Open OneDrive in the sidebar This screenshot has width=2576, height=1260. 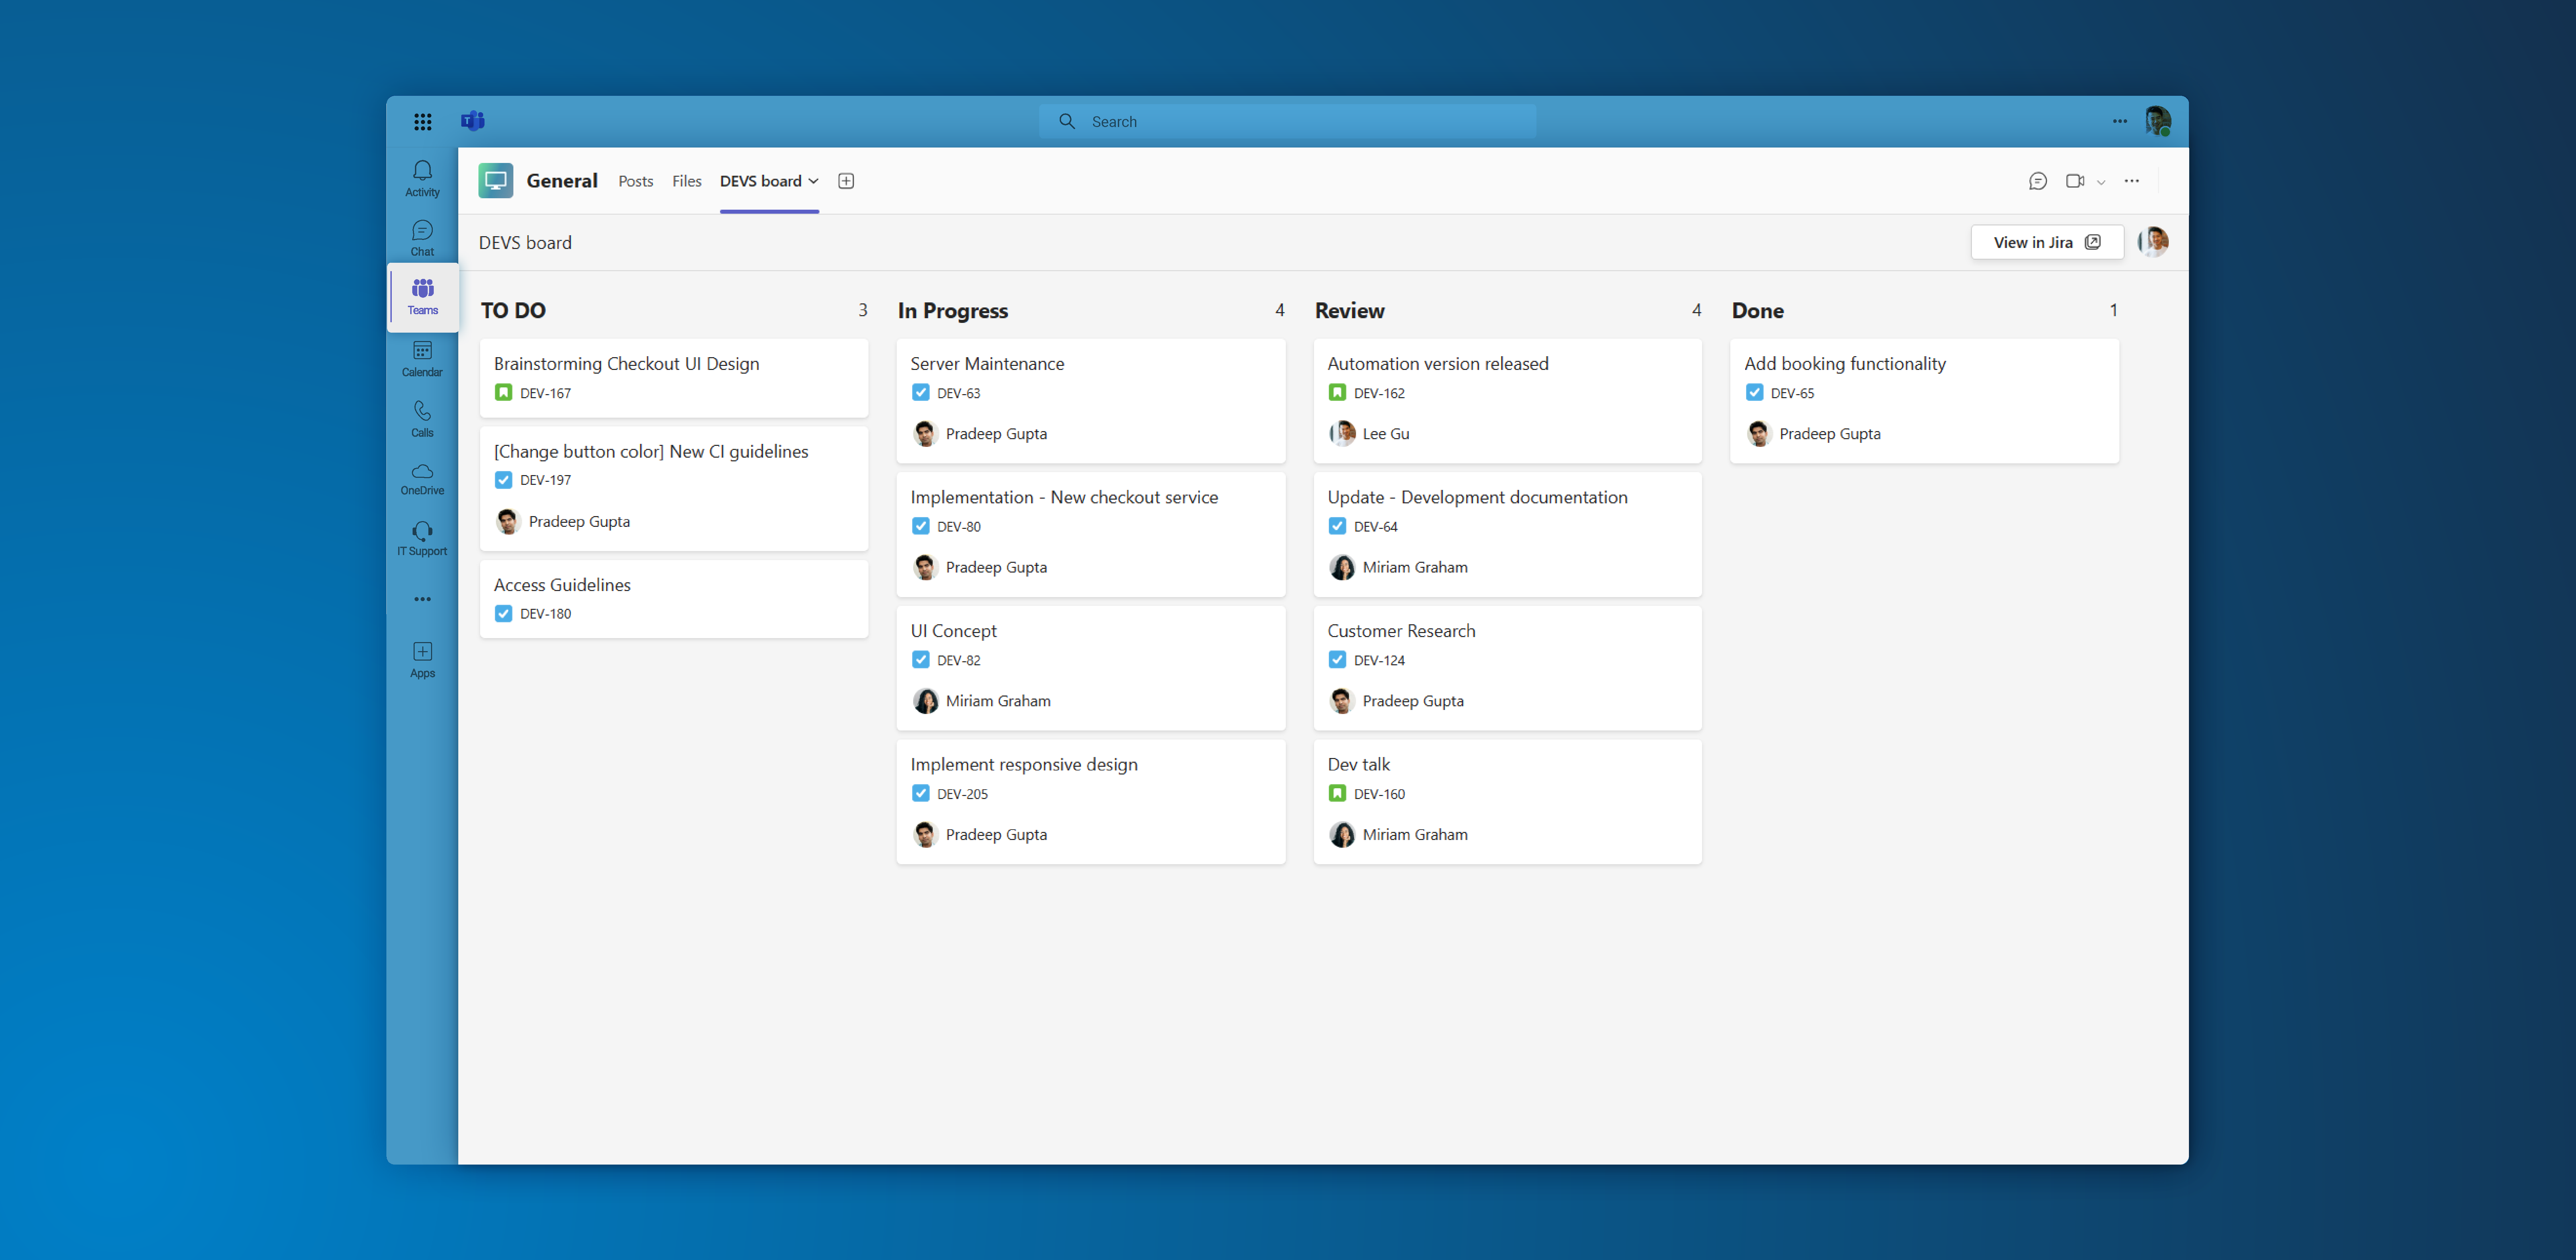[422, 478]
